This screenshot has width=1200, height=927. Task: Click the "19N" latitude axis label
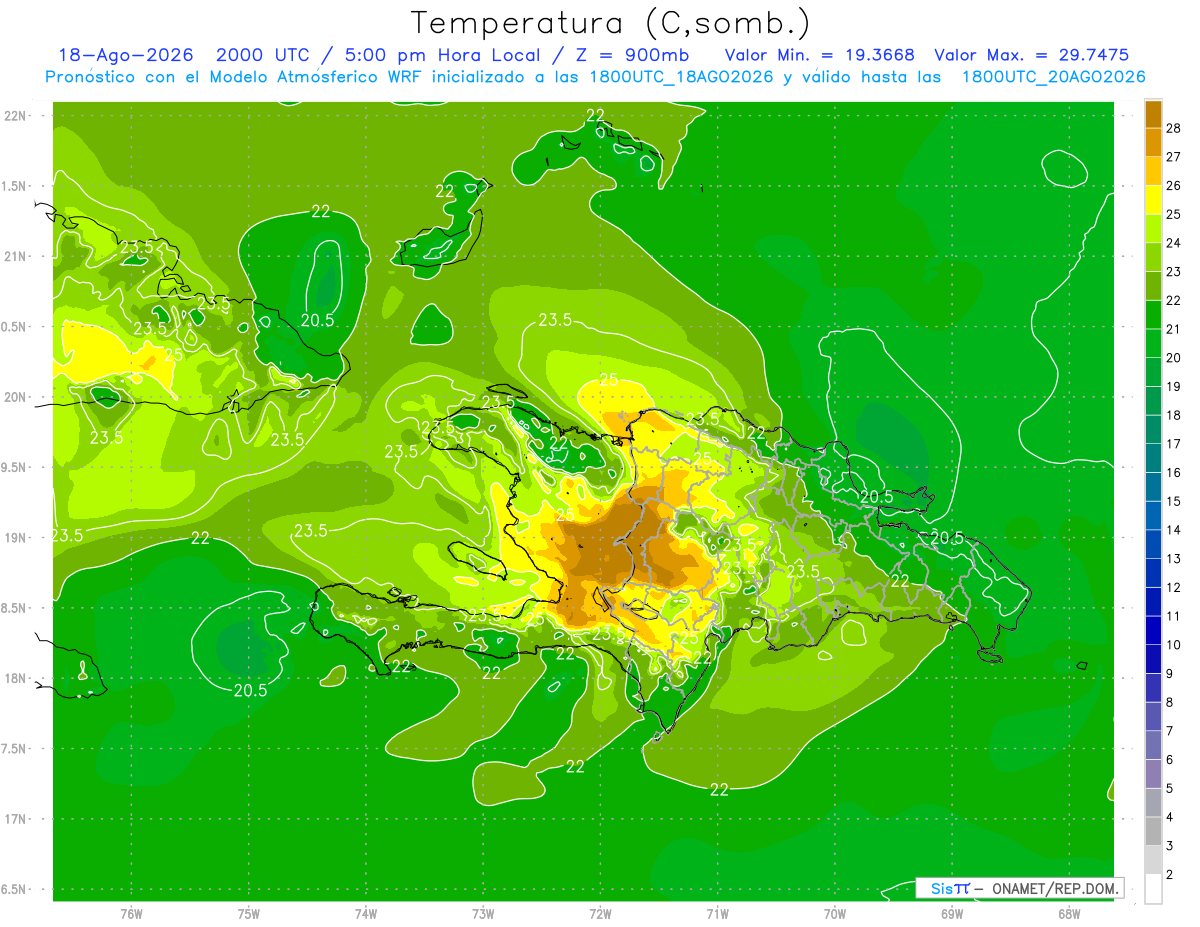point(14,538)
